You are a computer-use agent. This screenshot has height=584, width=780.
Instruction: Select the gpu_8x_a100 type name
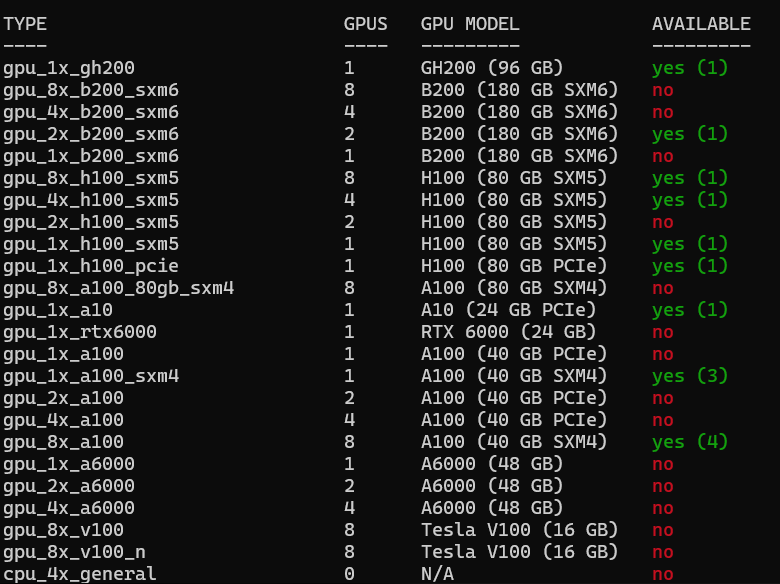[x=63, y=442]
